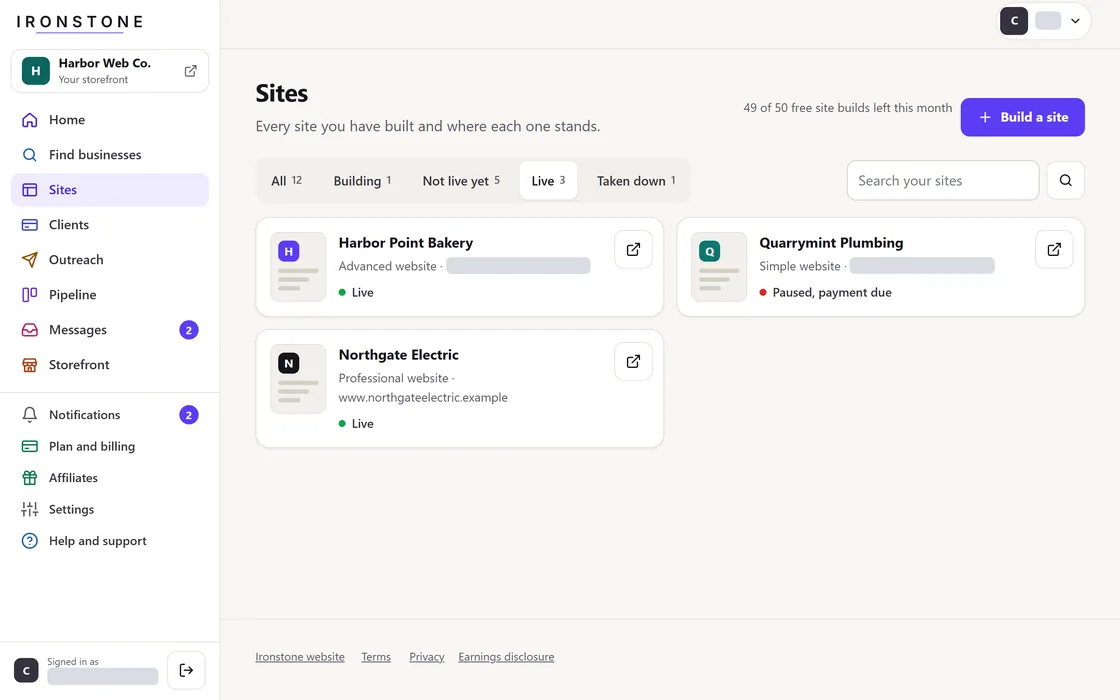Focus the Search your sites field
Screen dimensions: 1120x700
pos(943,180)
